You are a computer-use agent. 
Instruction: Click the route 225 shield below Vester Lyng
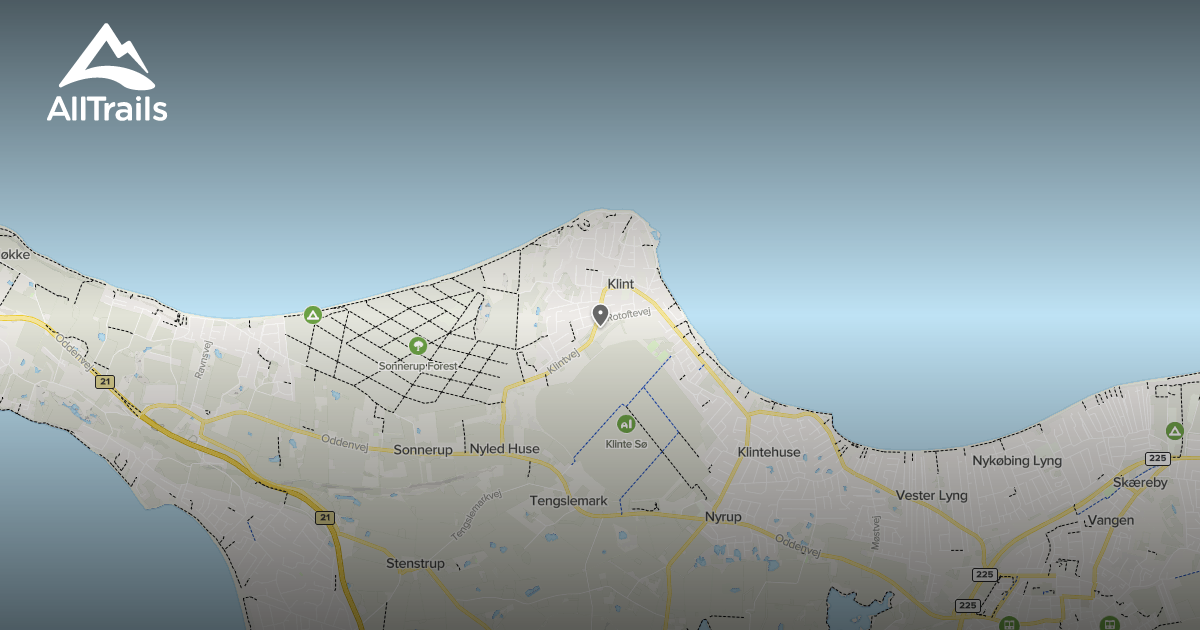tap(984, 573)
